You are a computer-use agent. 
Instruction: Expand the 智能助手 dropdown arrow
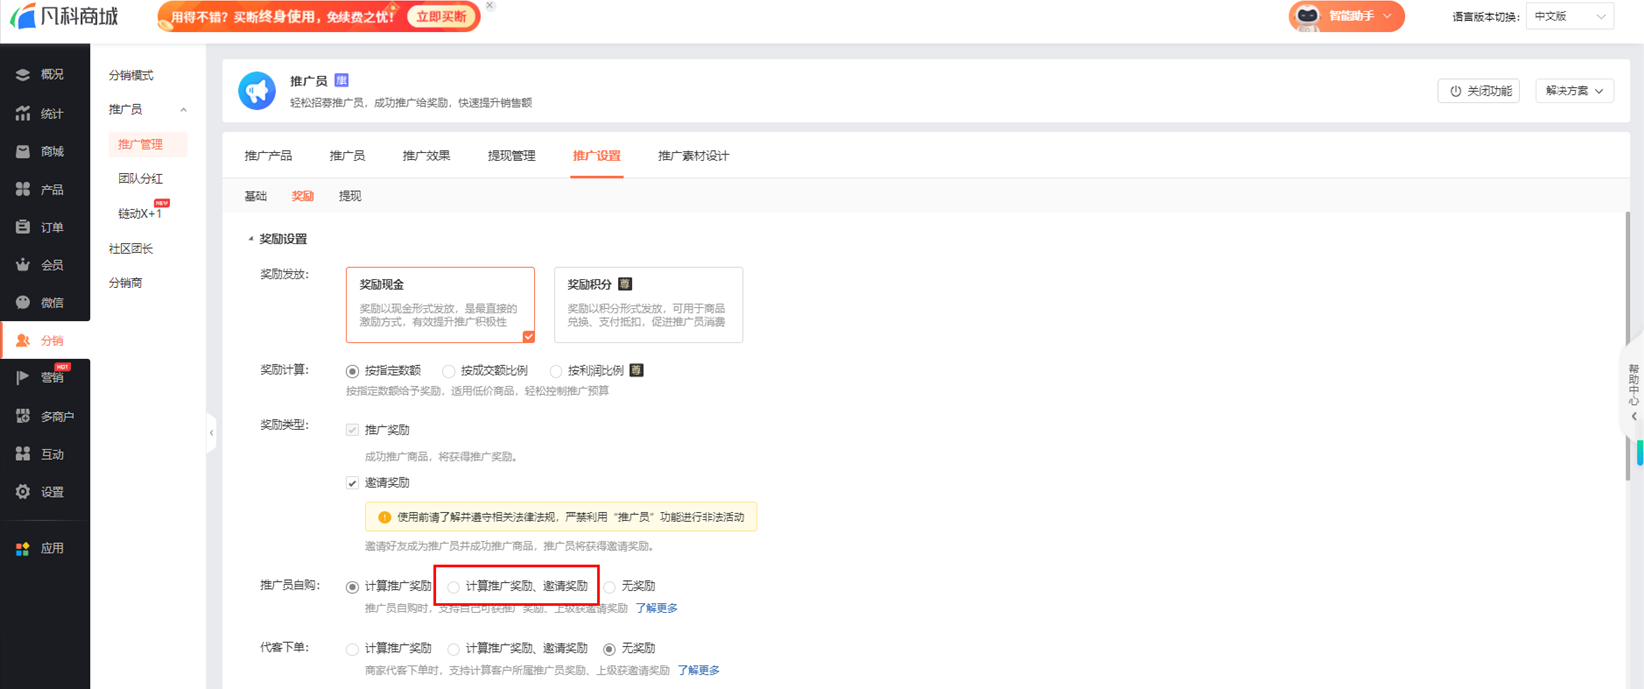[1387, 16]
